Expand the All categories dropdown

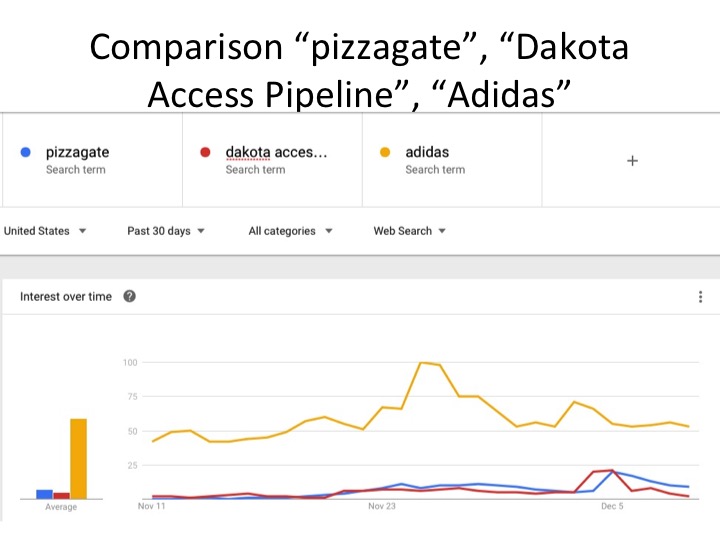(289, 231)
